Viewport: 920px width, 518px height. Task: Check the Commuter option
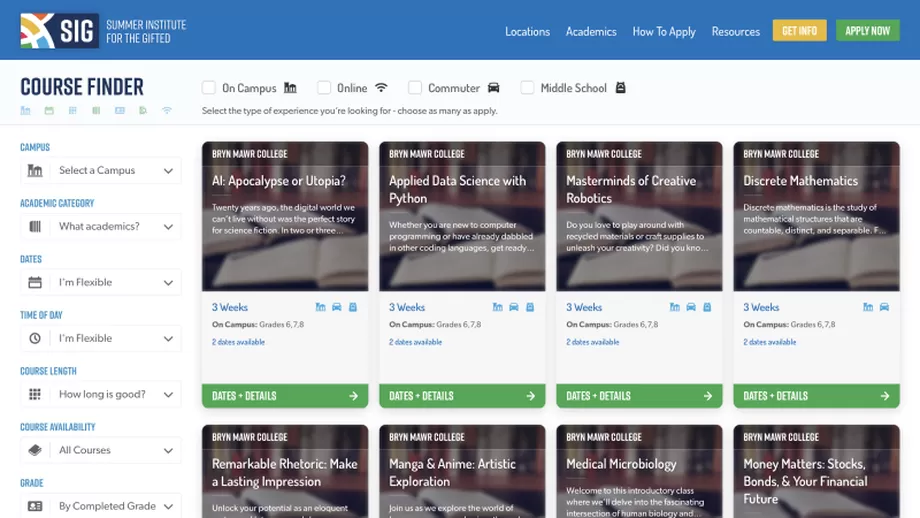pos(415,88)
